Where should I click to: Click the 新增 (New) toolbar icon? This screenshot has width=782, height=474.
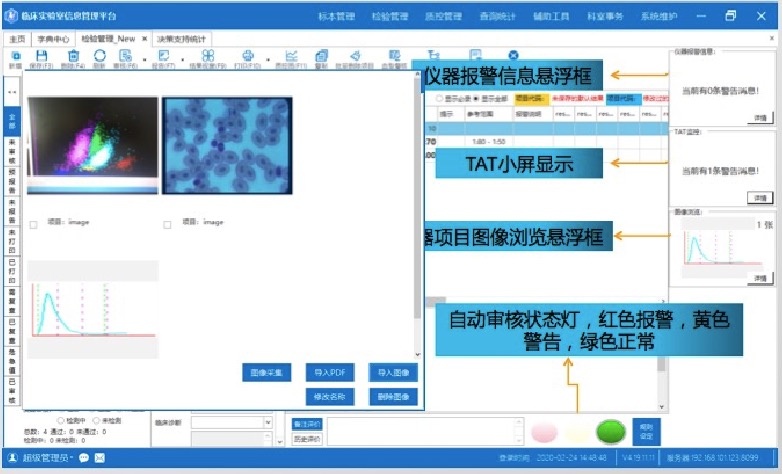pyautogui.click(x=15, y=57)
